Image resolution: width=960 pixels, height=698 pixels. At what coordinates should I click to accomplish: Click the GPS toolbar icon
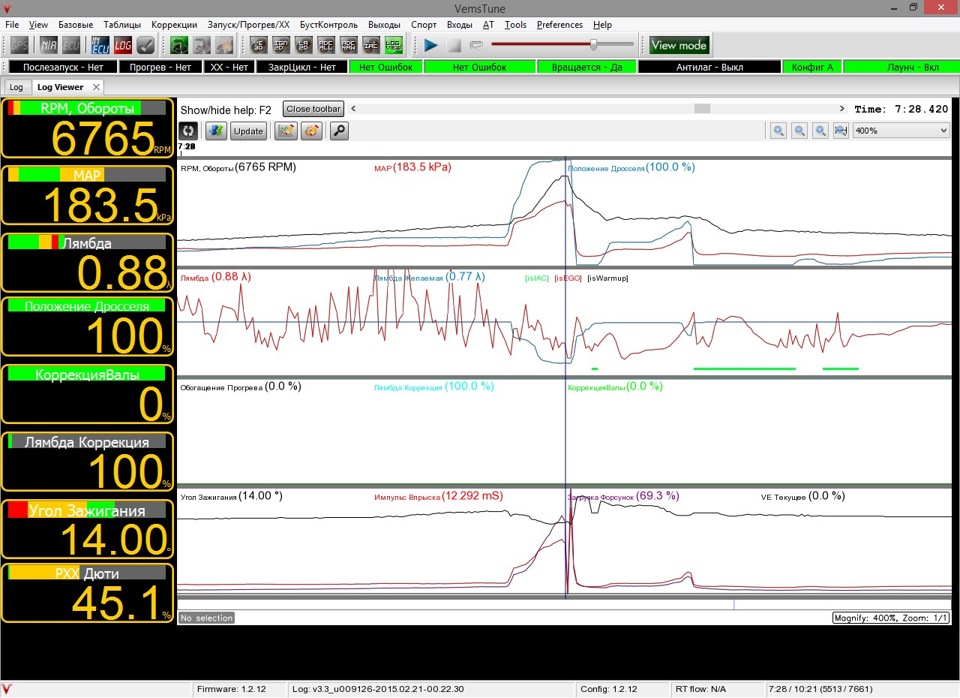point(19,45)
